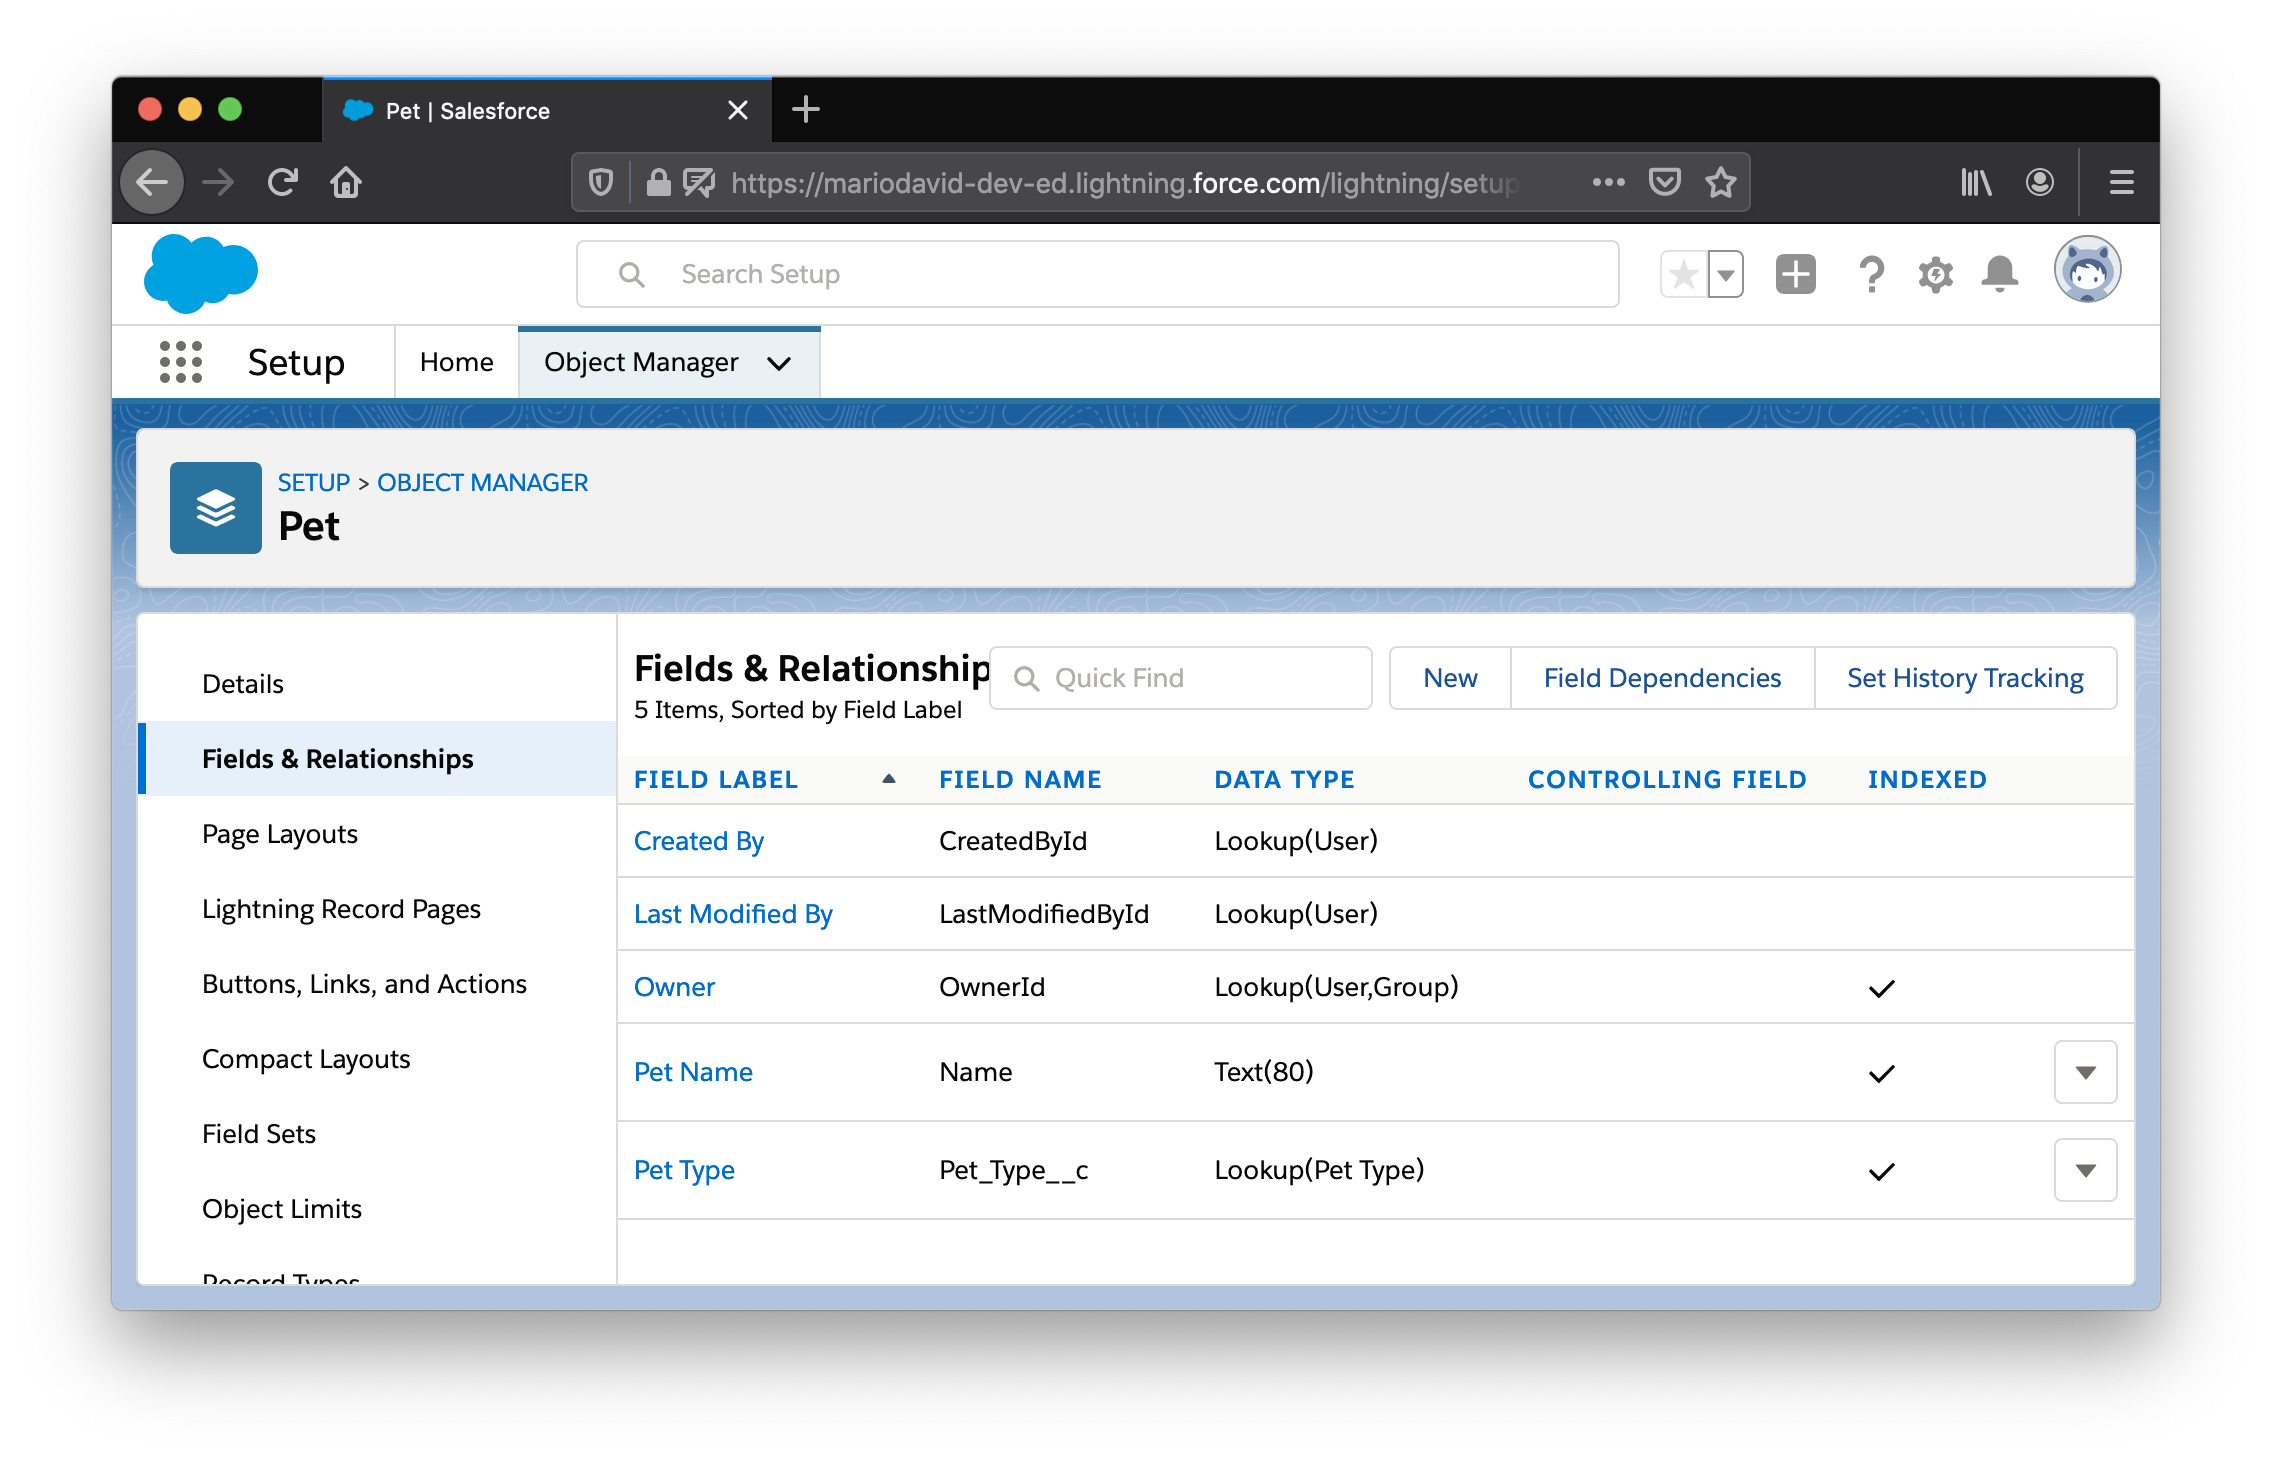This screenshot has height=1458, width=2272.
Task: Open the global actions plus icon
Action: (x=1796, y=274)
